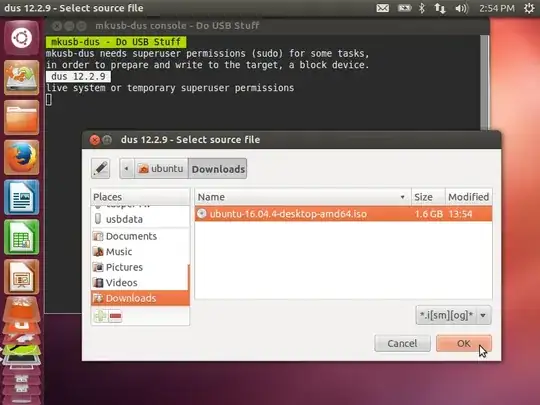Viewport: 540px width, 405px height.
Task: Open LibreOffice Calc from launcher
Action: [21, 237]
